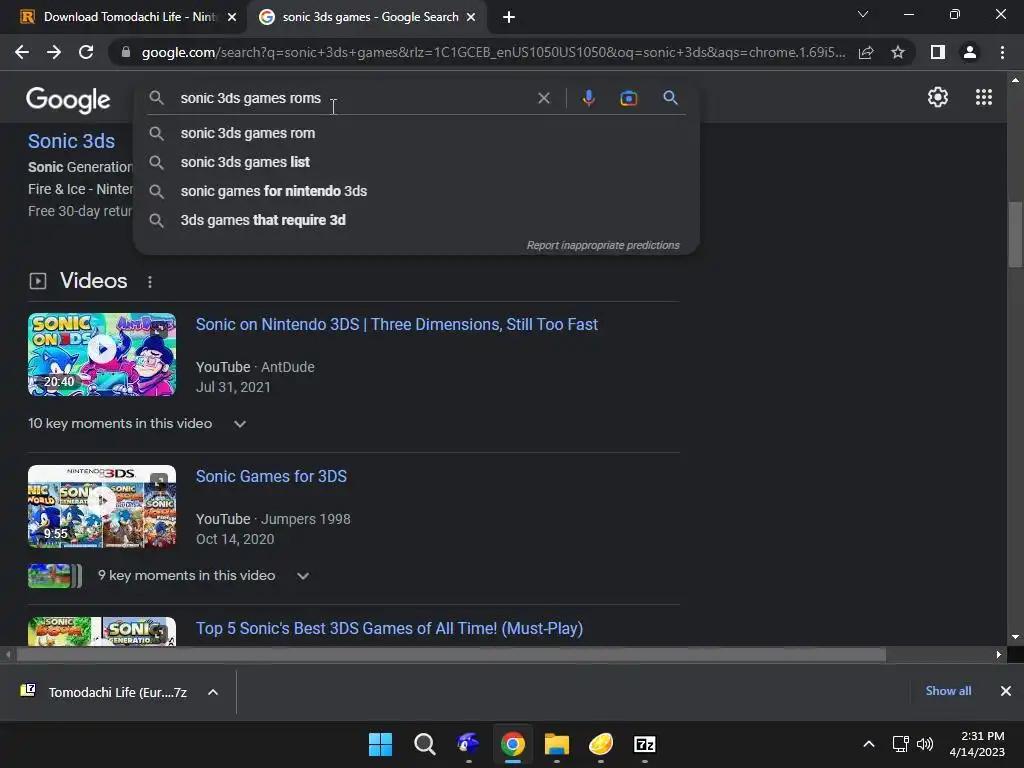Search by image with Google Lens
Screen dimensions: 1024x768
point(628,98)
